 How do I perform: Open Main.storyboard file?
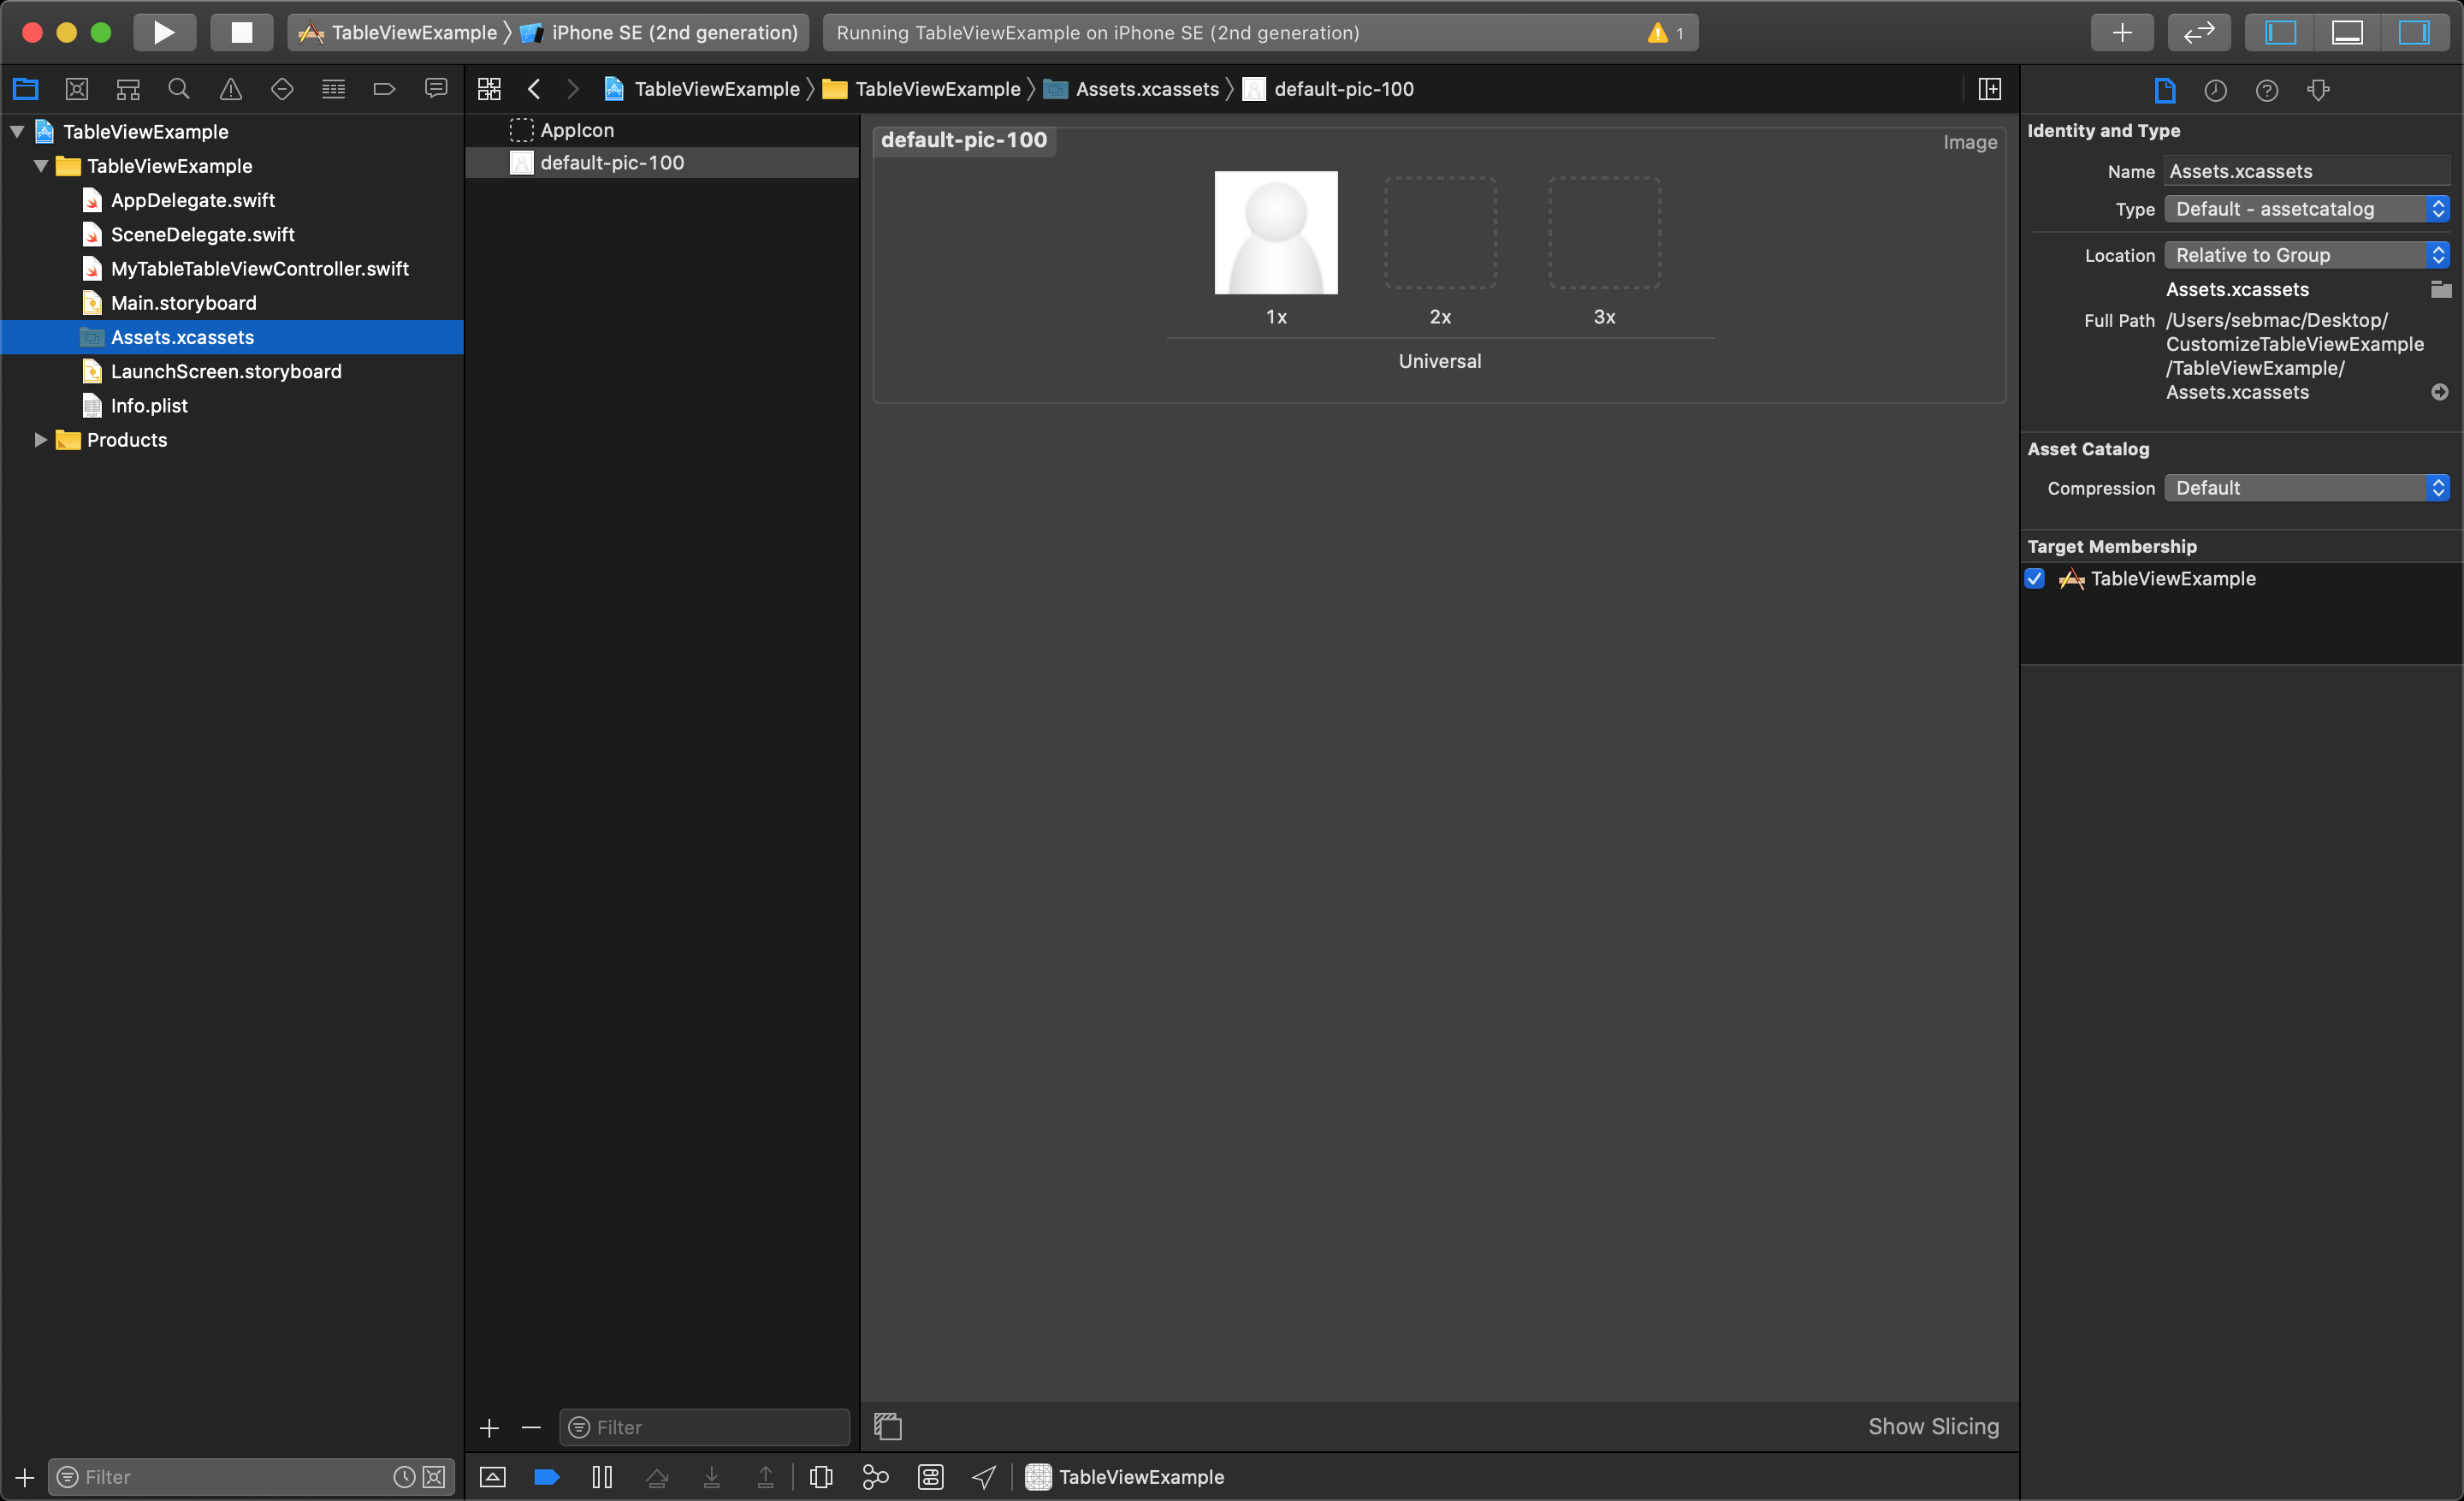(183, 302)
